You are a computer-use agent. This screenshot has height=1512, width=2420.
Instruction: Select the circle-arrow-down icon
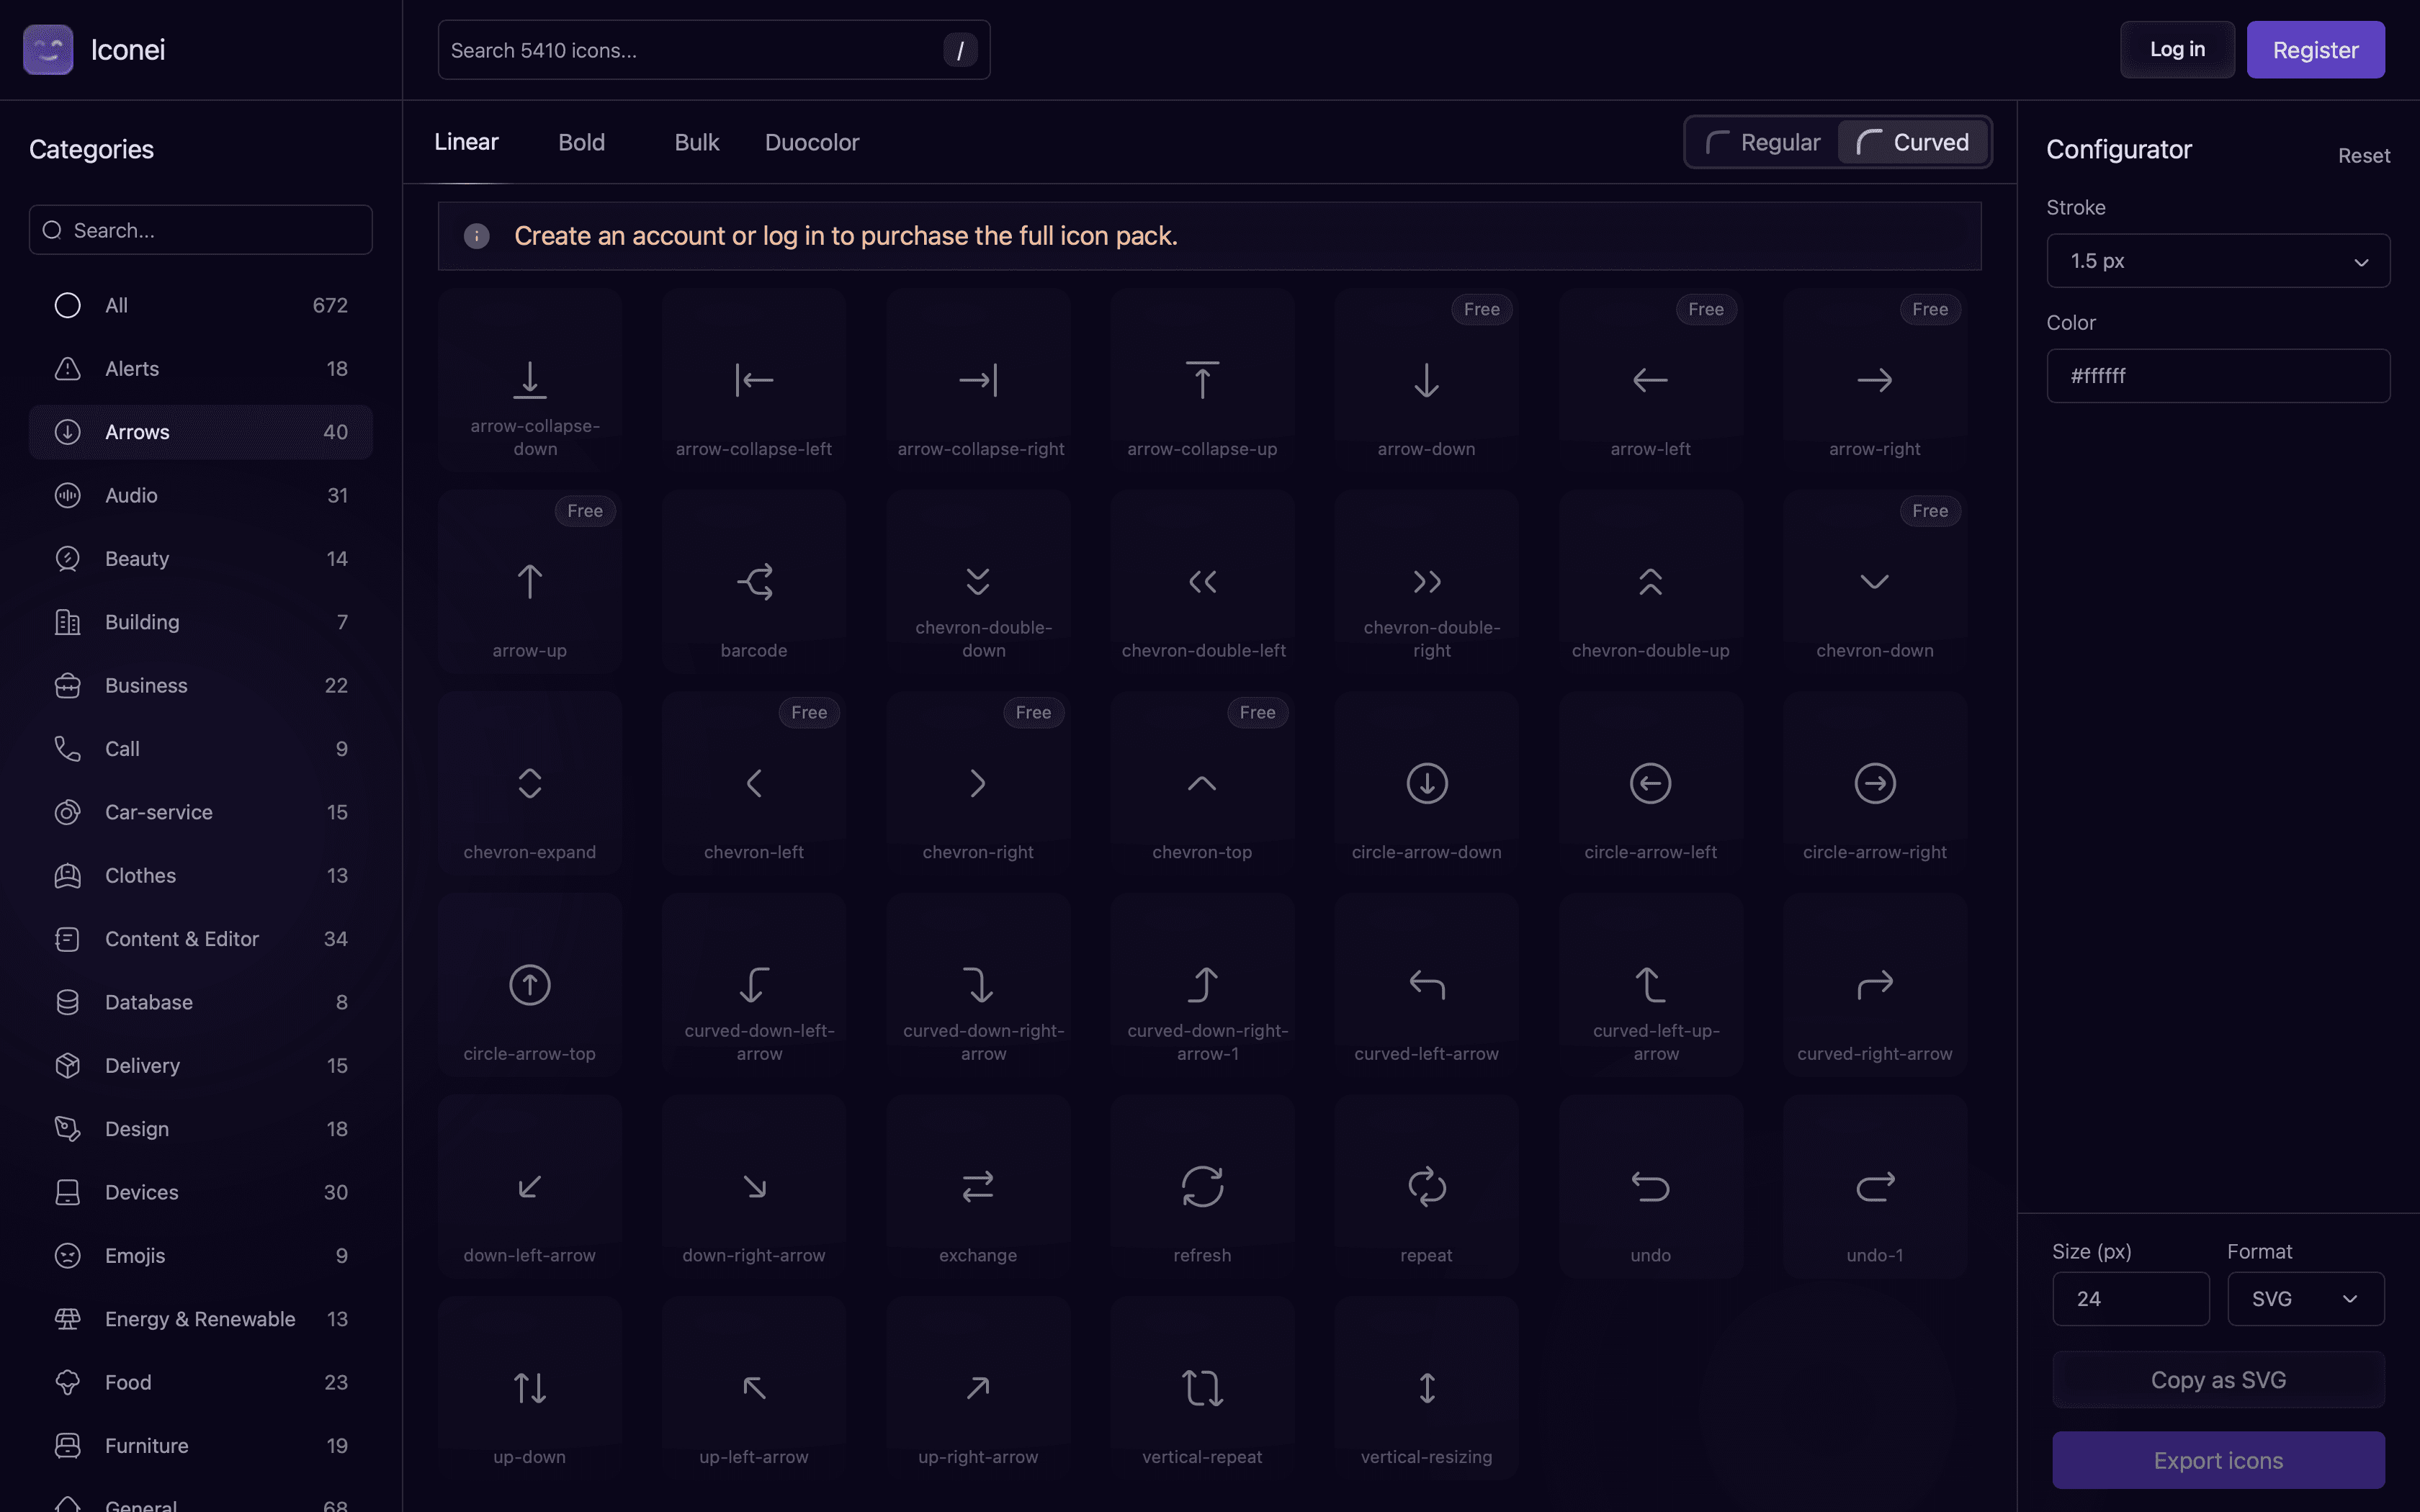point(1426,783)
